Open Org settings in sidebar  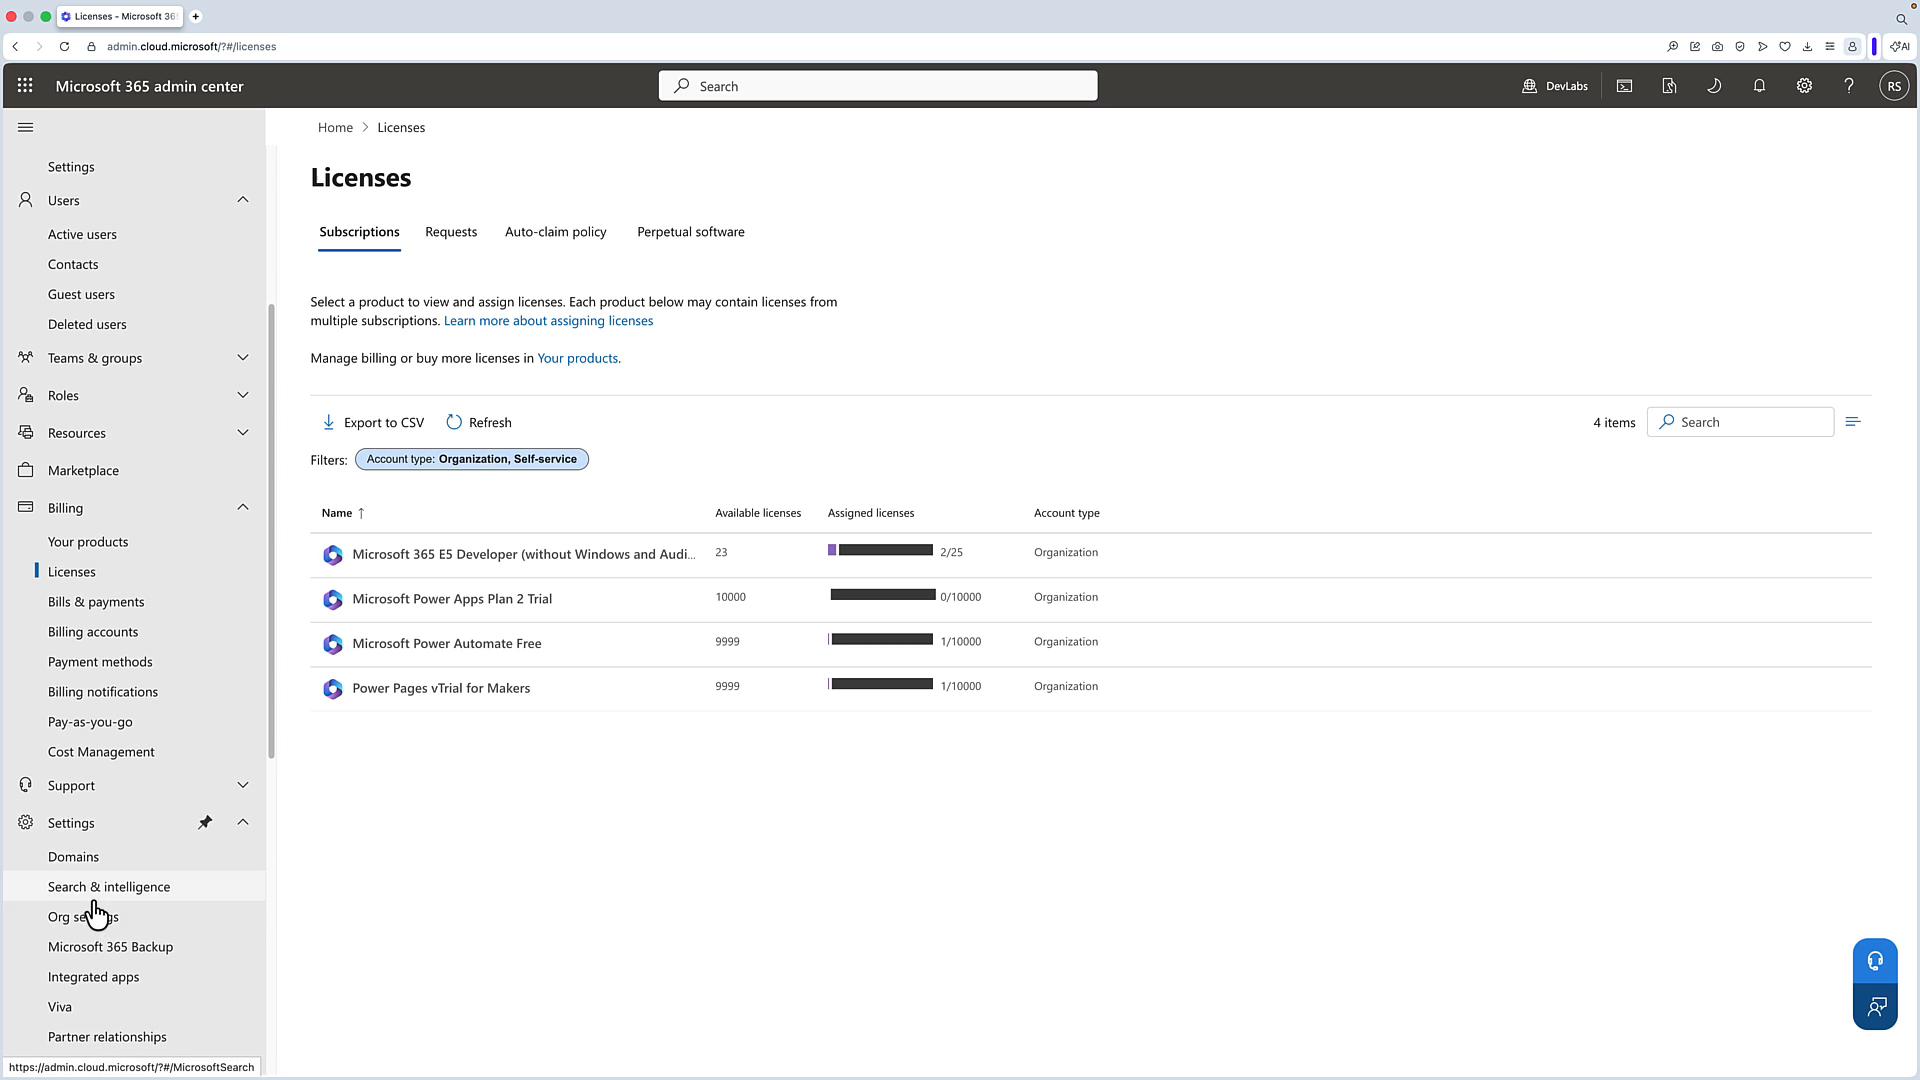[x=83, y=917]
